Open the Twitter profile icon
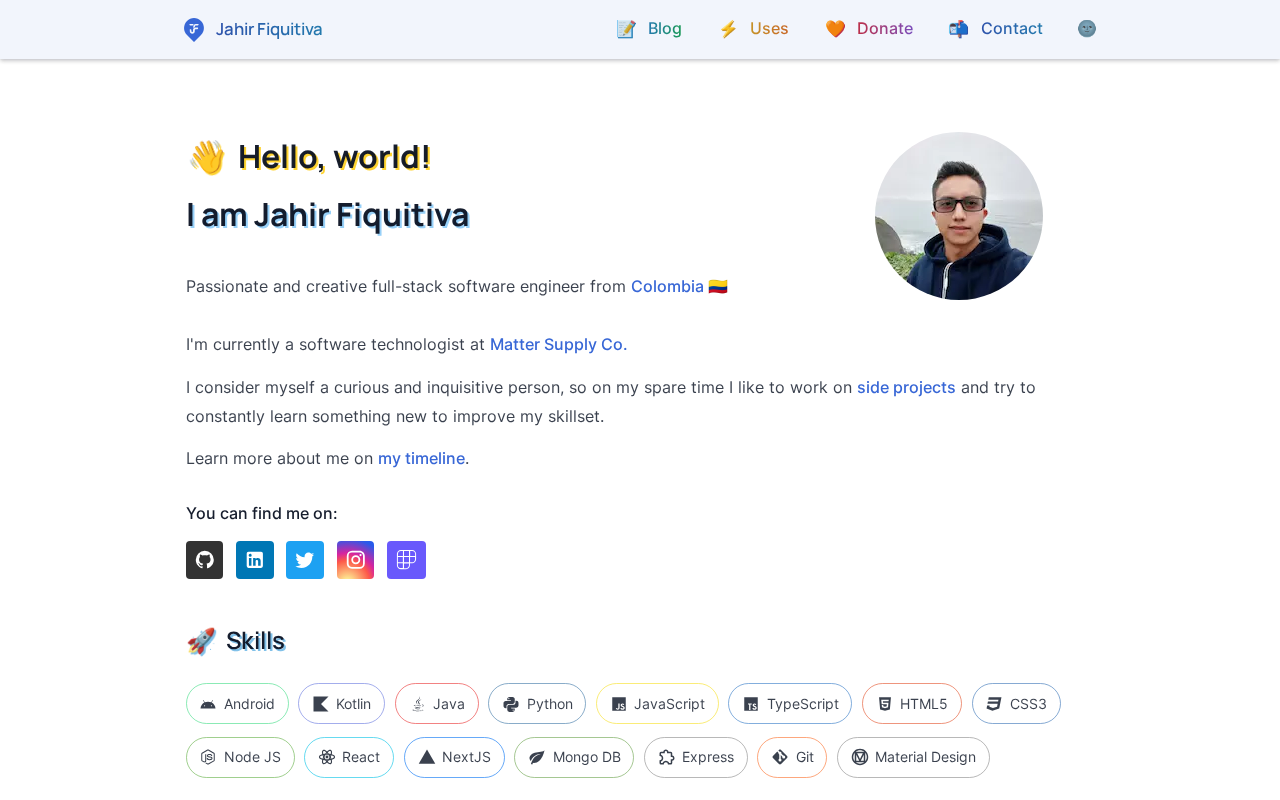The width and height of the screenshot is (1280, 800). coord(305,560)
